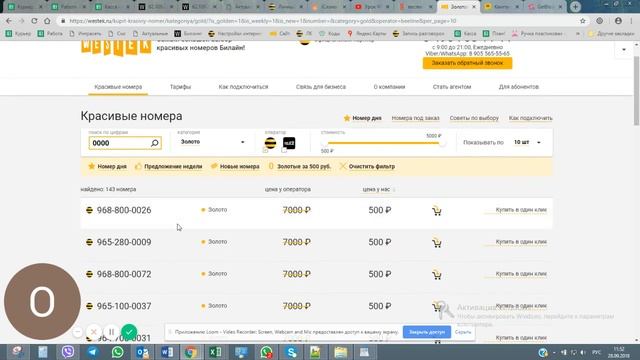Open the '10 шт' per-page dropdown
The height and width of the screenshot is (360, 640).
(x=527, y=142)
